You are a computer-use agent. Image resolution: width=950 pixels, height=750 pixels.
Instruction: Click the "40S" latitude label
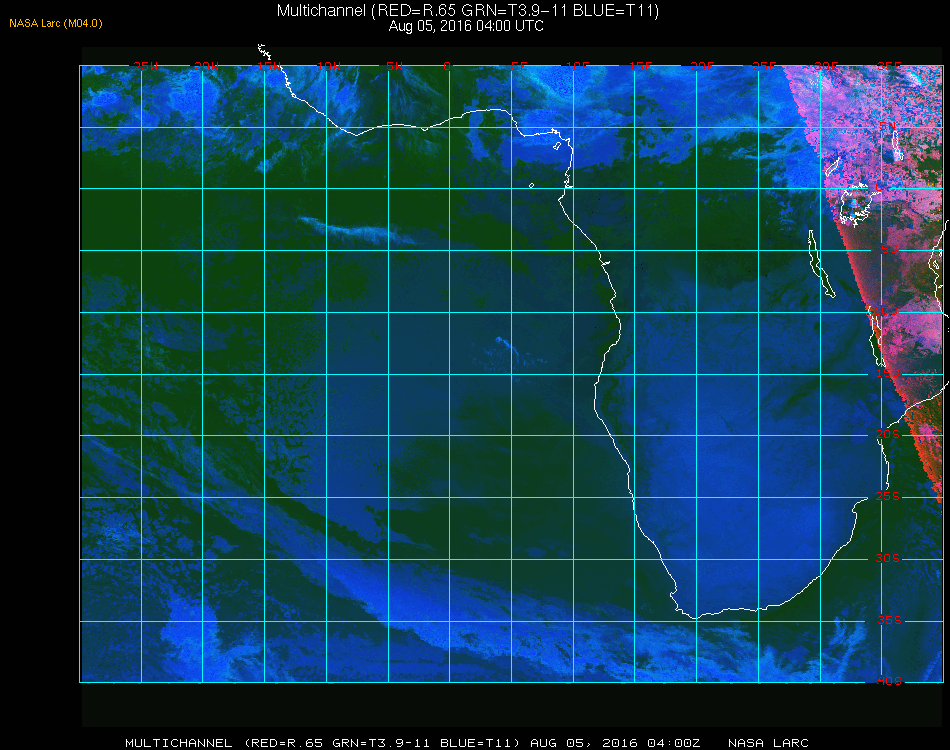tap(889, 682)
